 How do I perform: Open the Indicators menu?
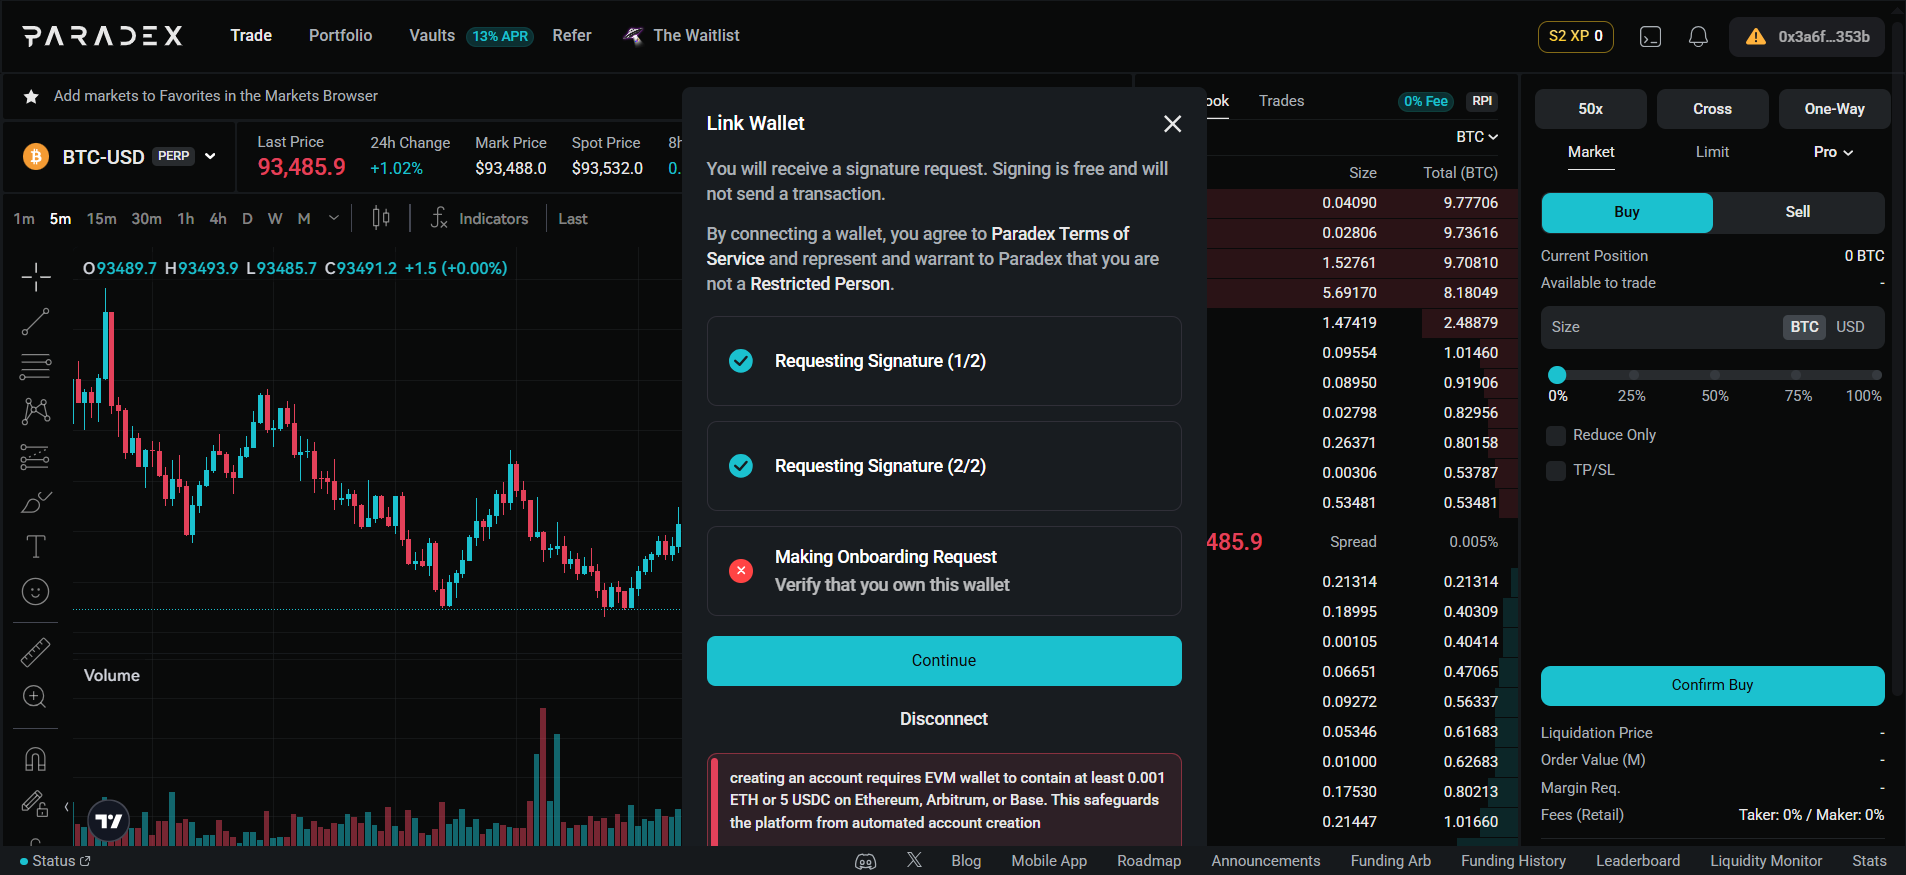pos(480,218)
